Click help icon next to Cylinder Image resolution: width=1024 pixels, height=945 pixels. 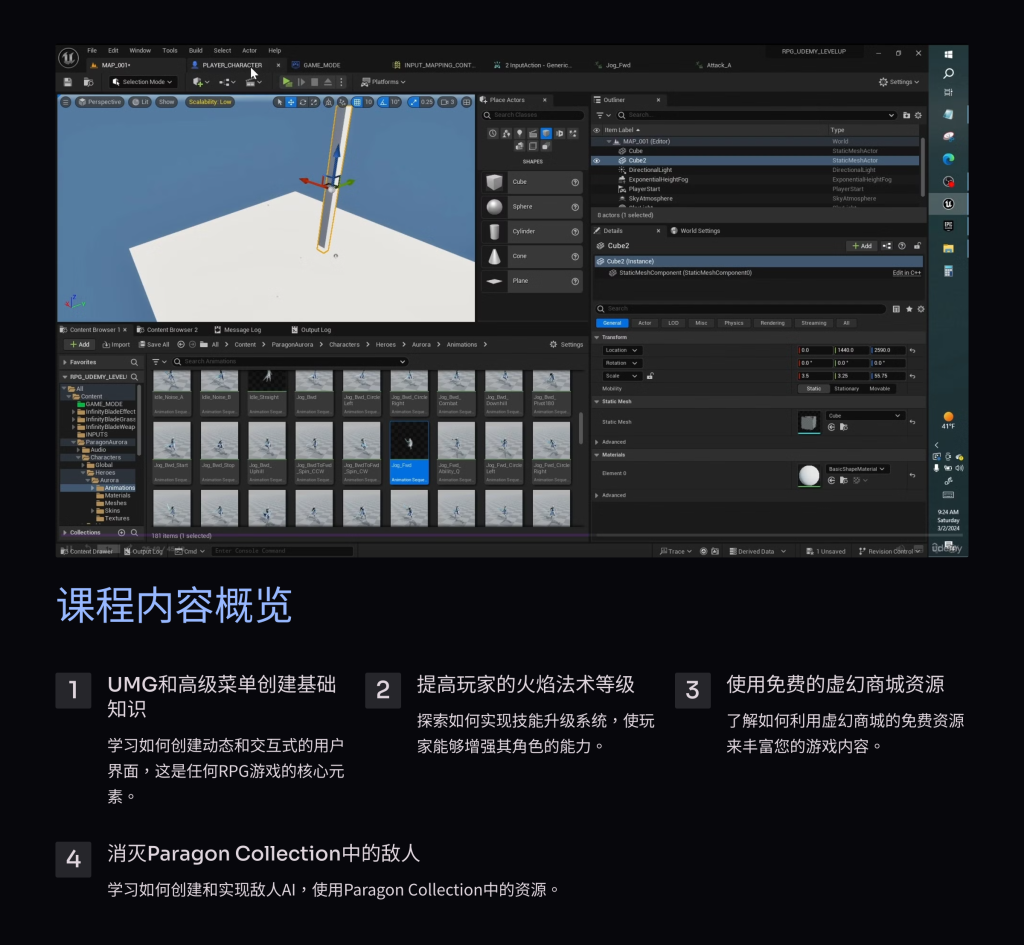click(x=575, y=232)
